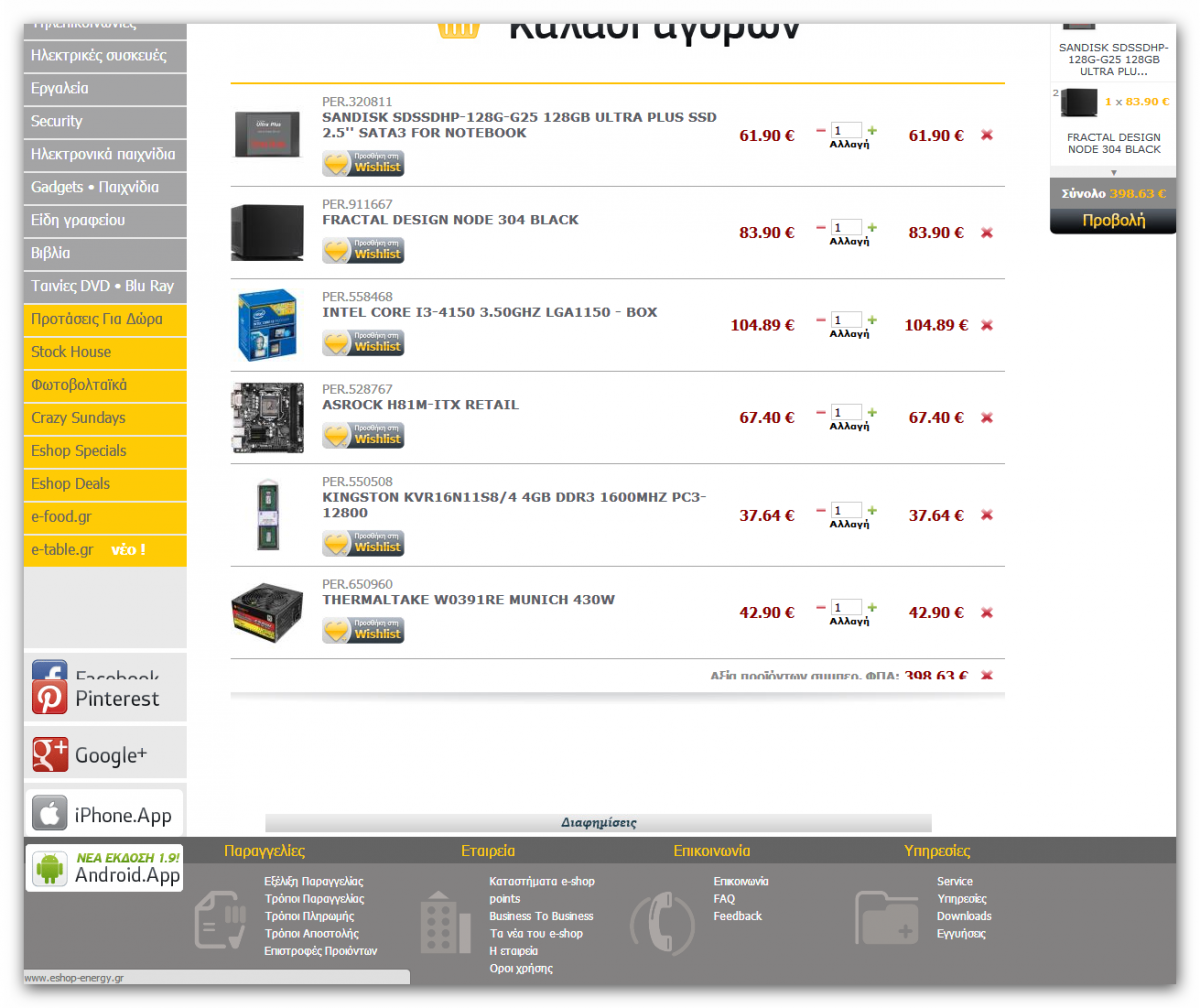This screenshot has width=1200, height=1008.
Task: Remove Thermaltake Munich 430W from cart
Action: point(987,613)
